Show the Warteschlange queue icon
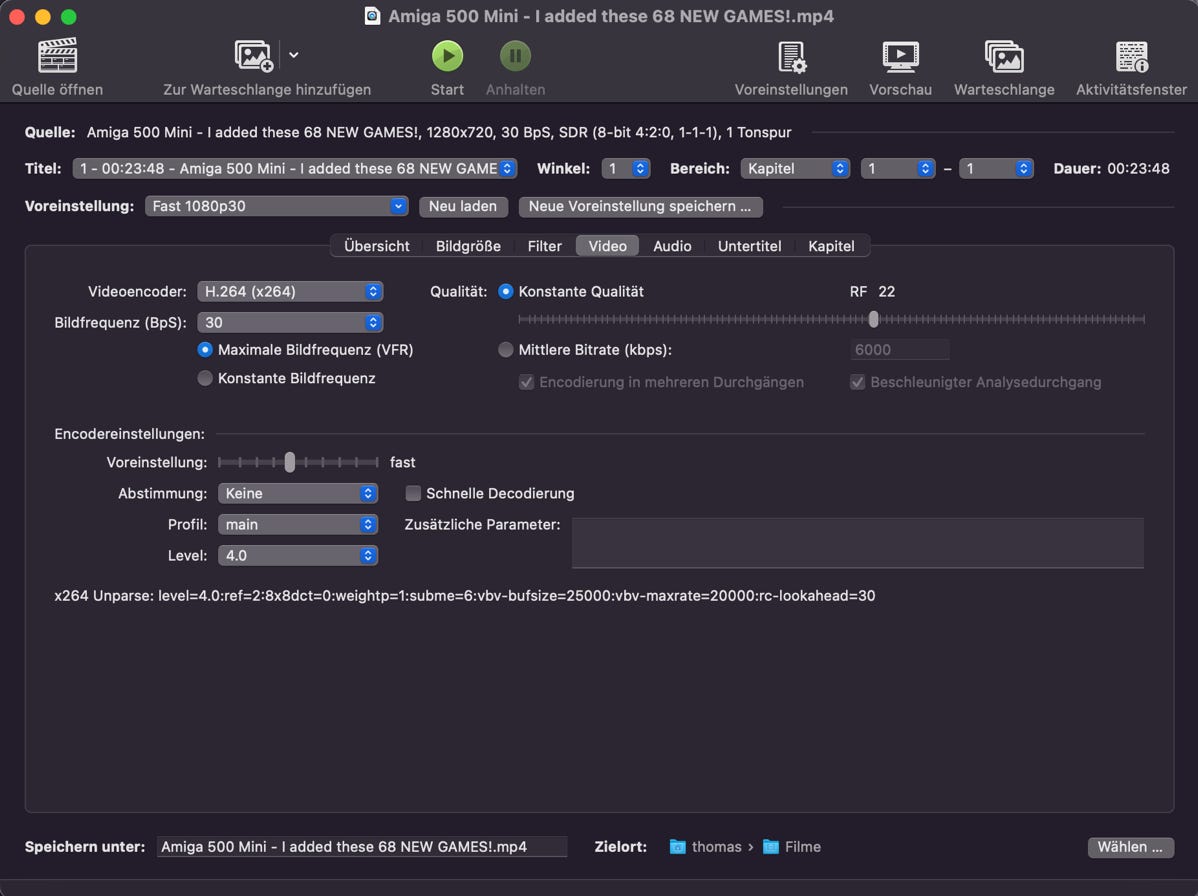This screenshot has height=896, width=1198. (x=1003, y=56)
